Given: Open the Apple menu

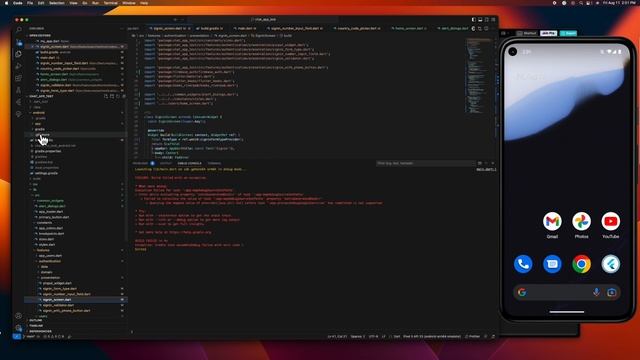Looking at the screenshot, I should tap(7, 3).
